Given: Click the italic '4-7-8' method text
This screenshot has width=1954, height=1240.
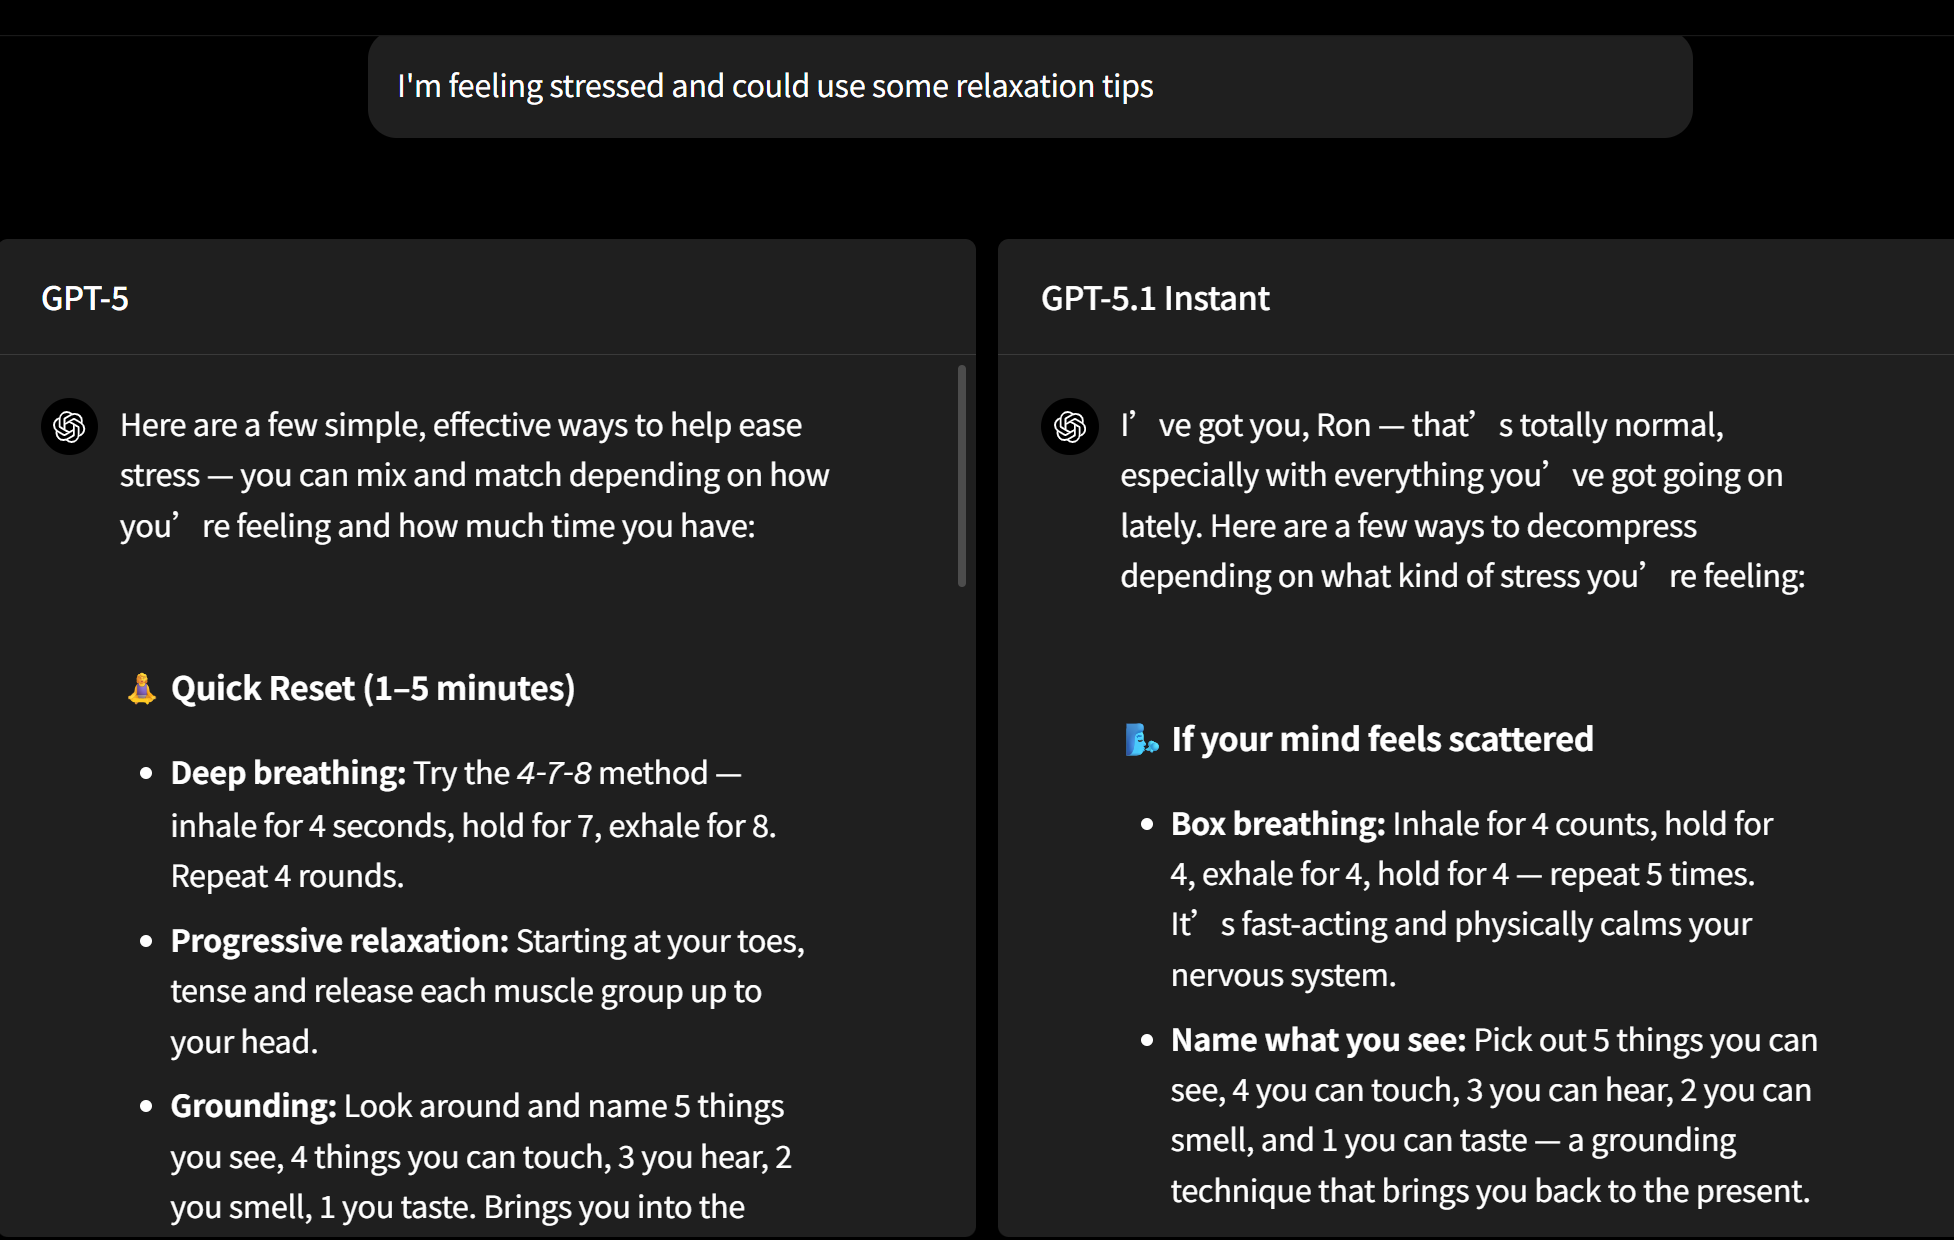Looking at the screenshot, I should pyautogui.click(x=554, y=773).
